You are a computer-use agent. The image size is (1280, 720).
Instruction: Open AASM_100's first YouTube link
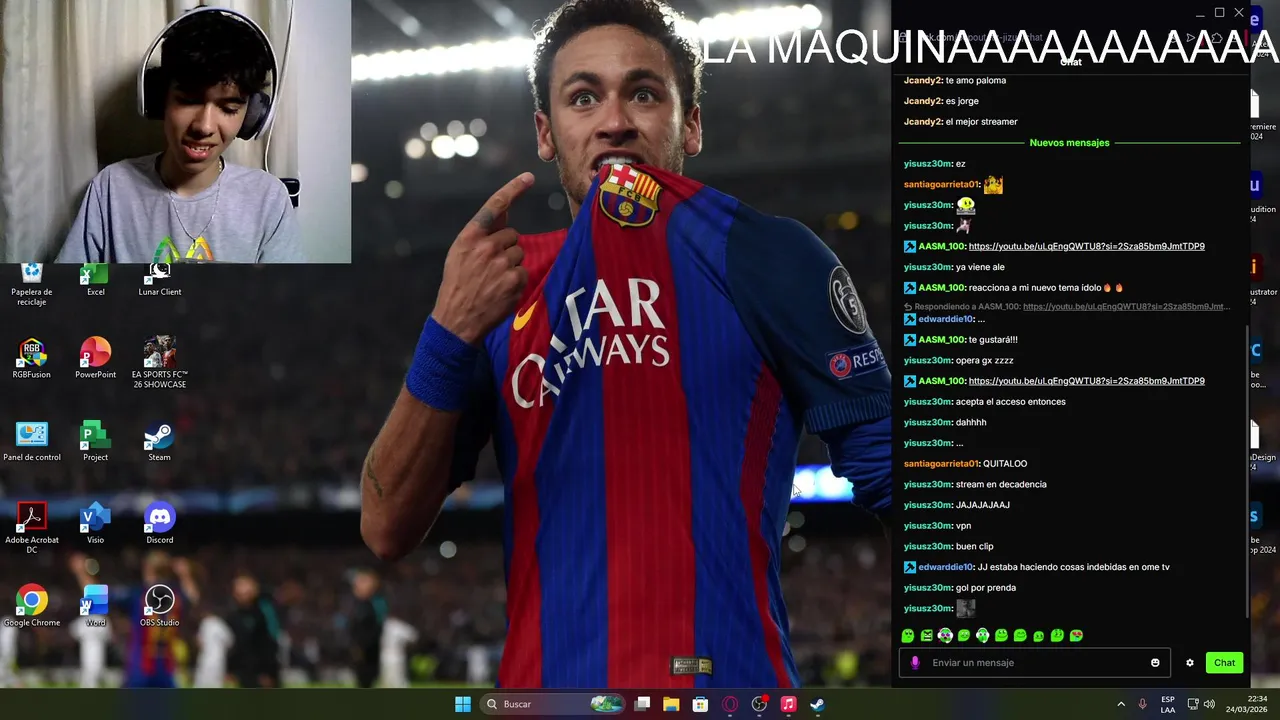[x=1086, y=246]
